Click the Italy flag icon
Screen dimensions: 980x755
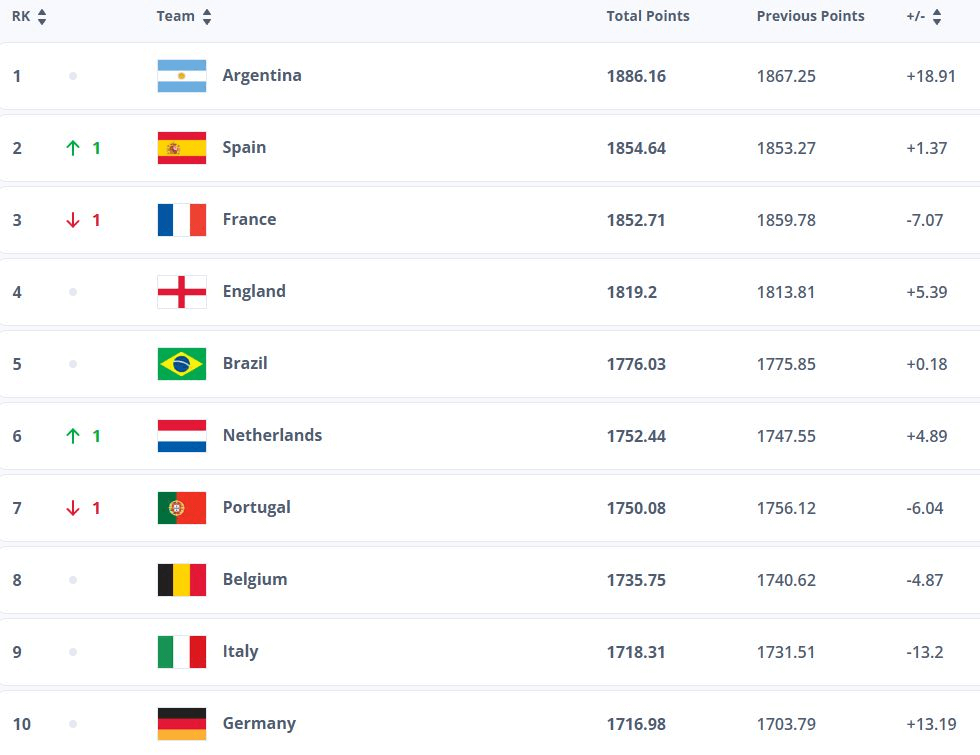pyautogui.click(x=182, y=652)
